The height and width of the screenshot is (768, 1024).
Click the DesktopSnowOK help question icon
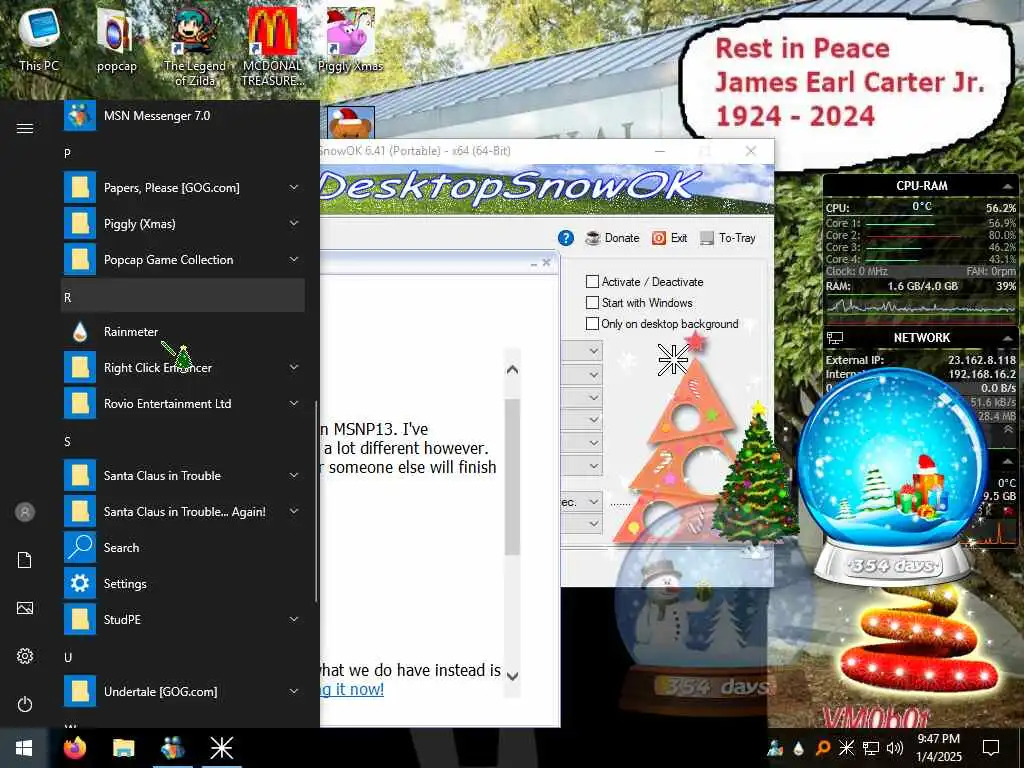coord(566,238)
